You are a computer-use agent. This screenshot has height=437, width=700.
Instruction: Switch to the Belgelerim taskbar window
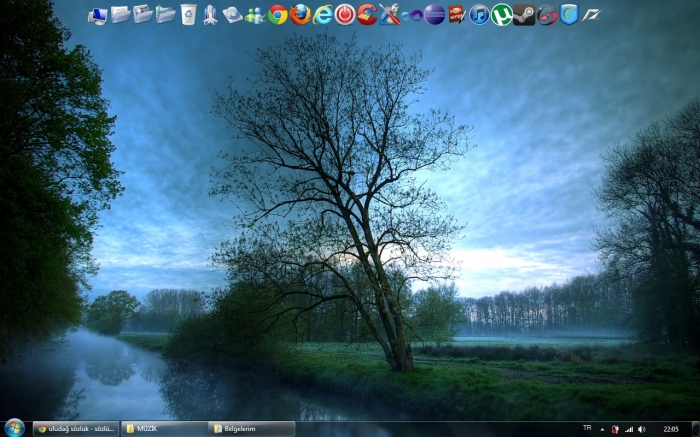pyautogui.click(x=251, y=429)
